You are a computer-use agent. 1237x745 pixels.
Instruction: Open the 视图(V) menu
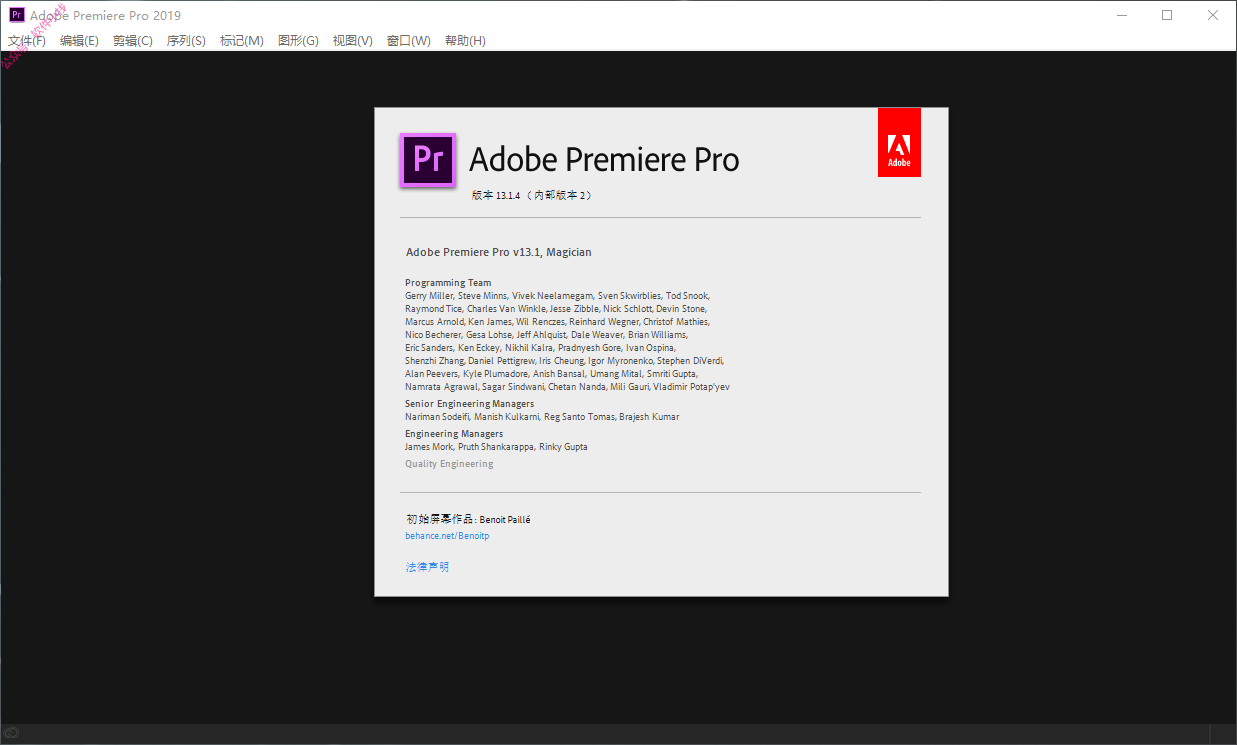[353, 41]
